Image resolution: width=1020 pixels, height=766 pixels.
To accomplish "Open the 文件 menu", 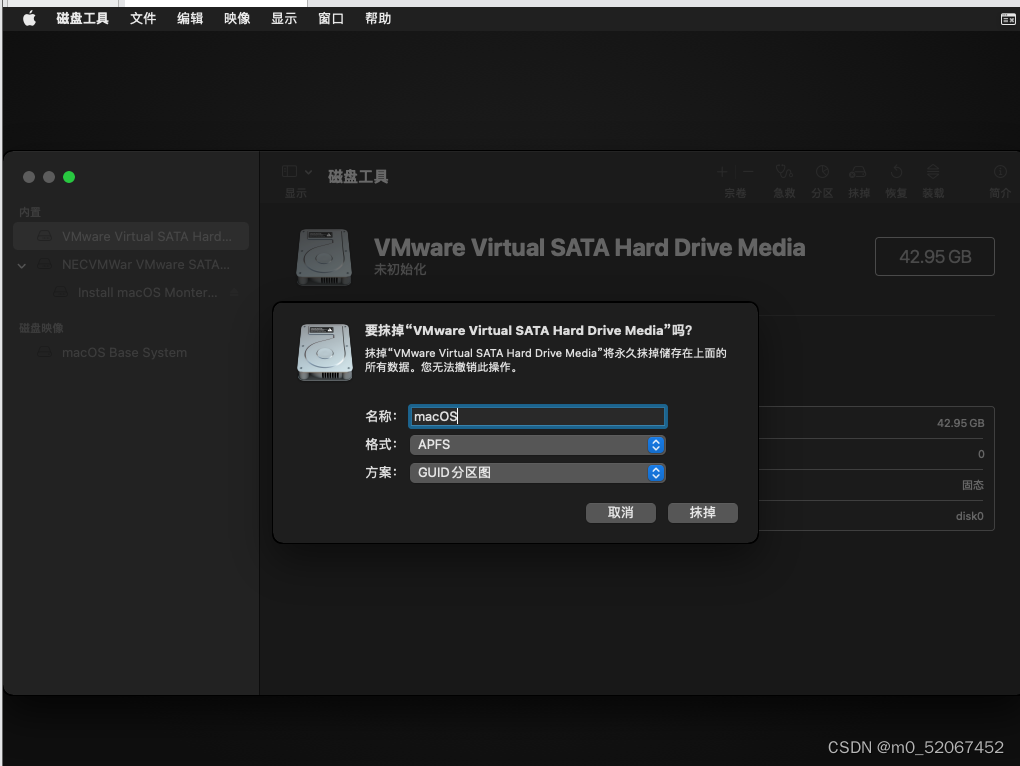I will point(142,18).
